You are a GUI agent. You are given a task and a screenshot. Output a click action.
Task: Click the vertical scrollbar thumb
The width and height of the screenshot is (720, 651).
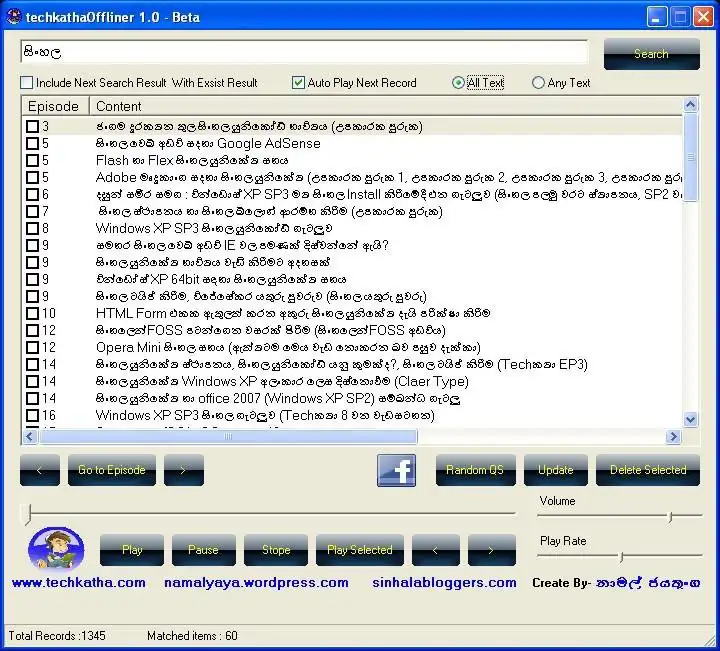(690, 157)
